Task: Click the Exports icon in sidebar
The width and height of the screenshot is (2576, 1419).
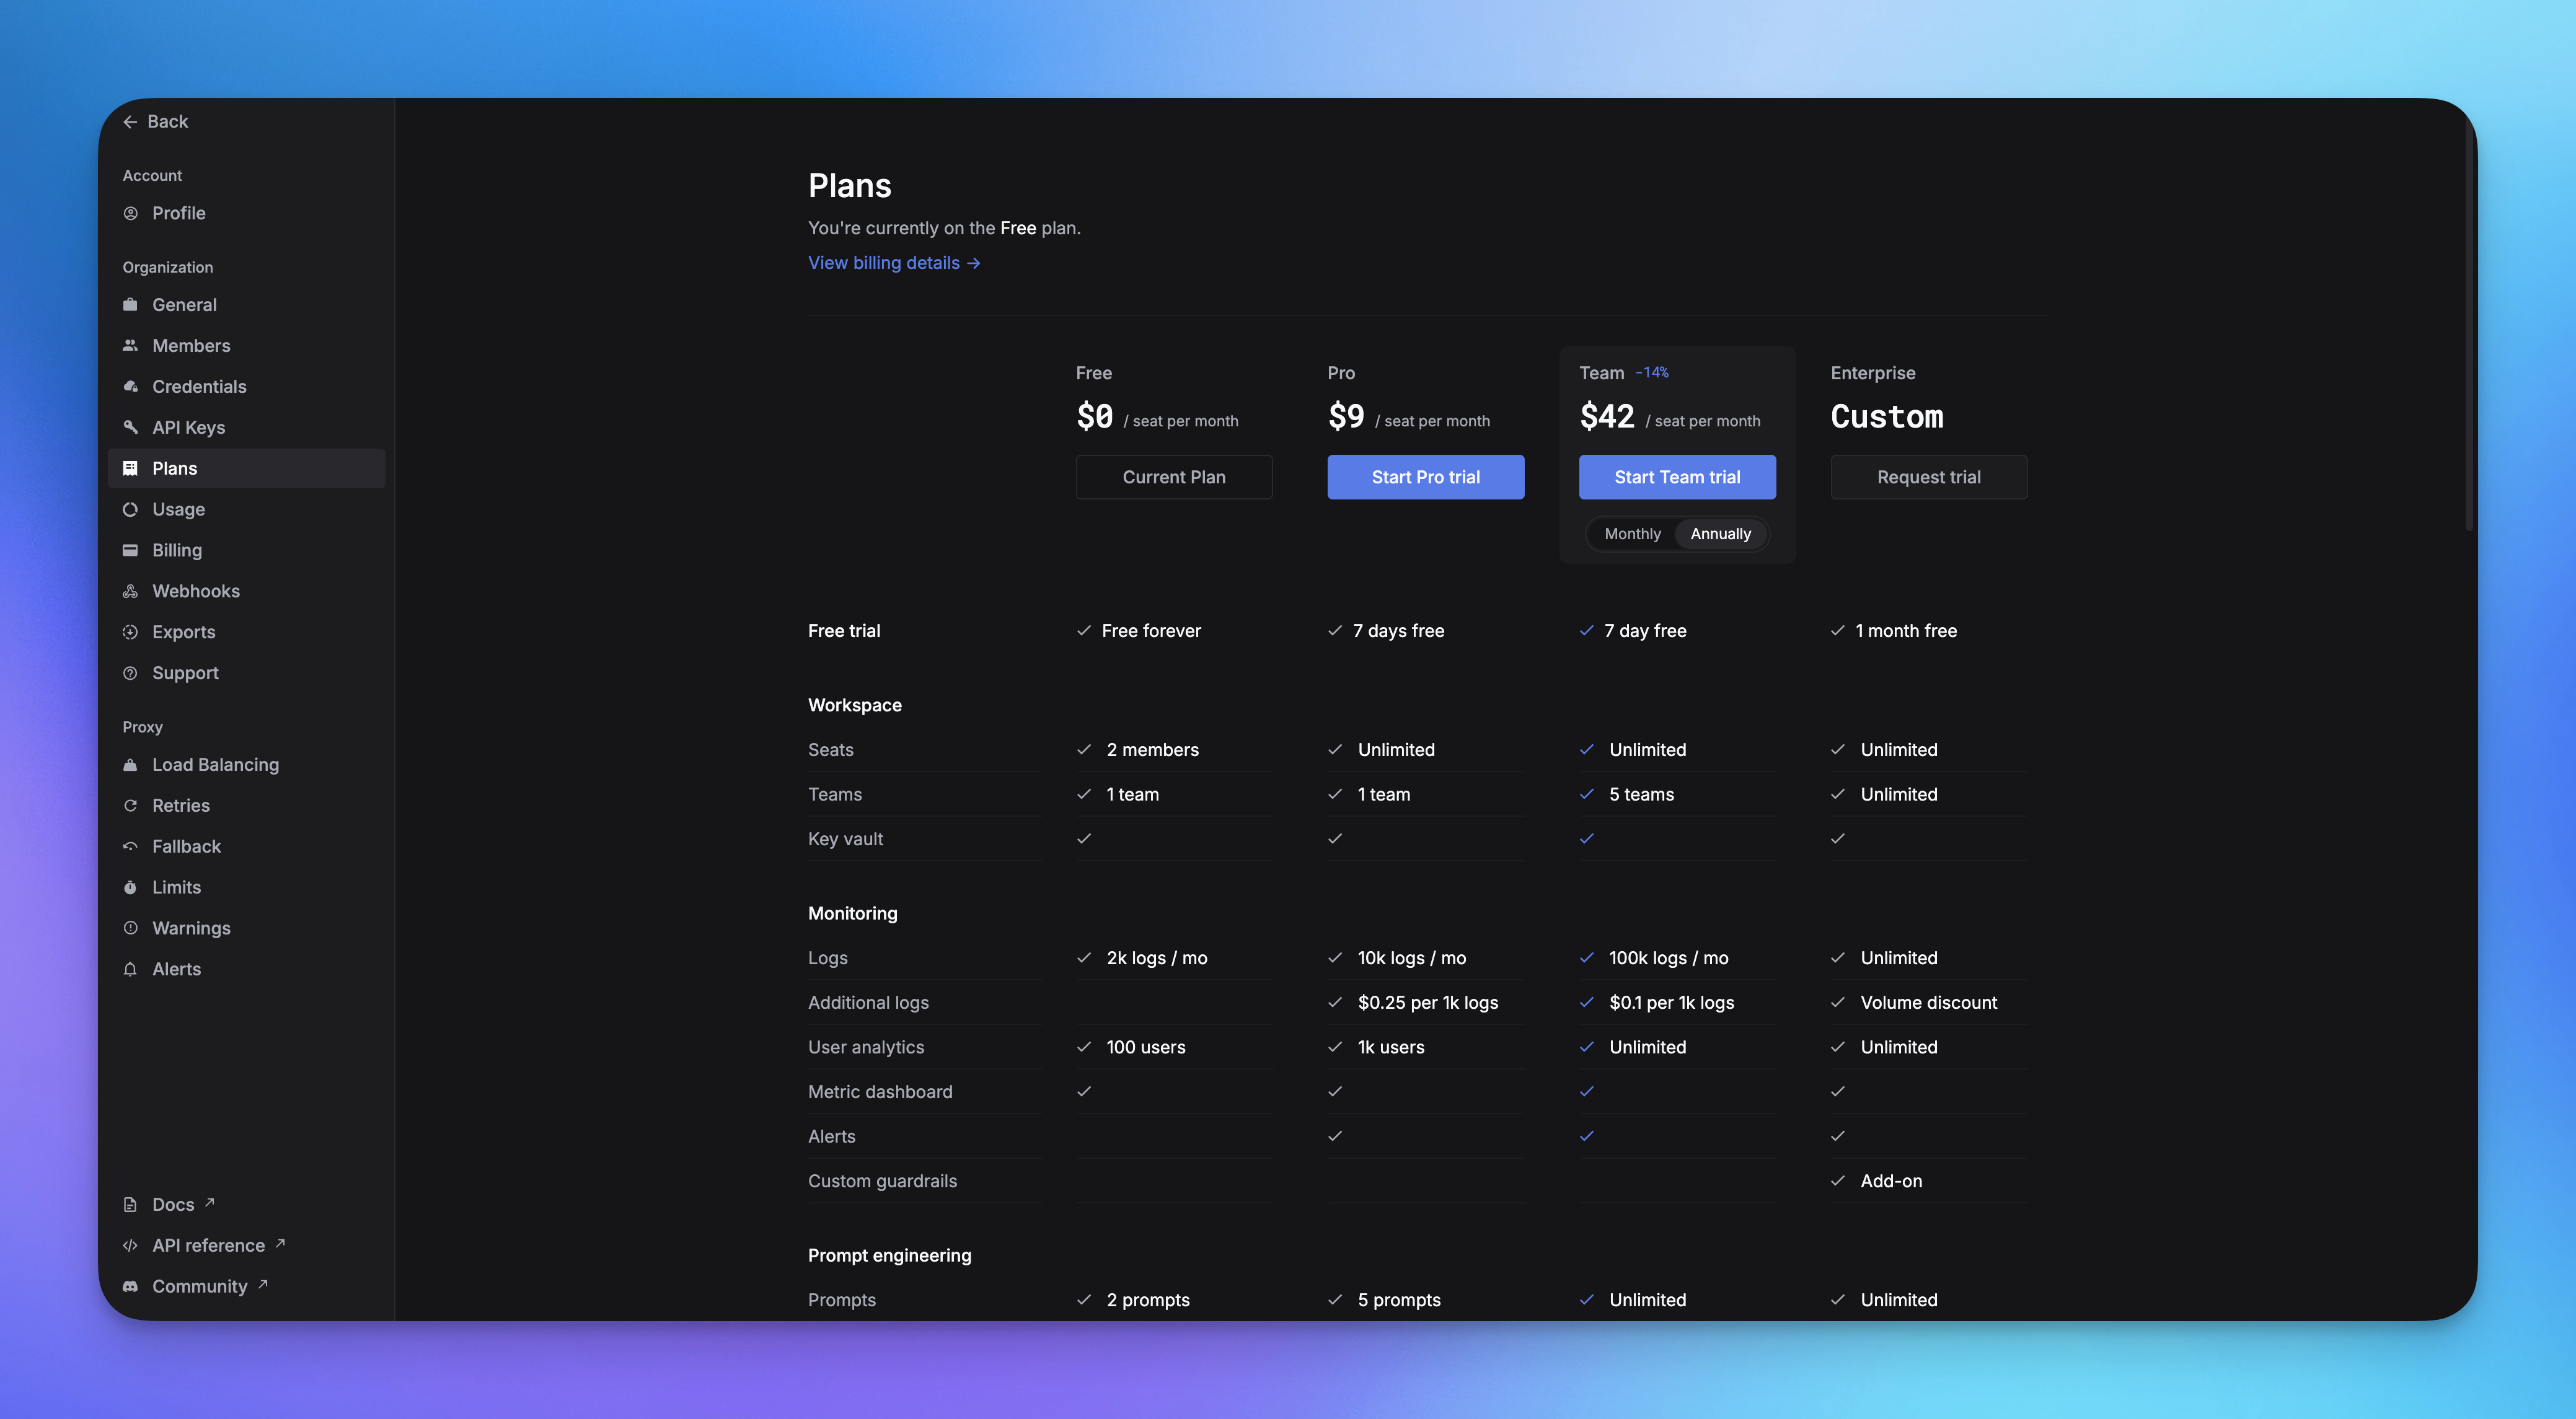Action: pyautogui.click(x=130, y=633)
